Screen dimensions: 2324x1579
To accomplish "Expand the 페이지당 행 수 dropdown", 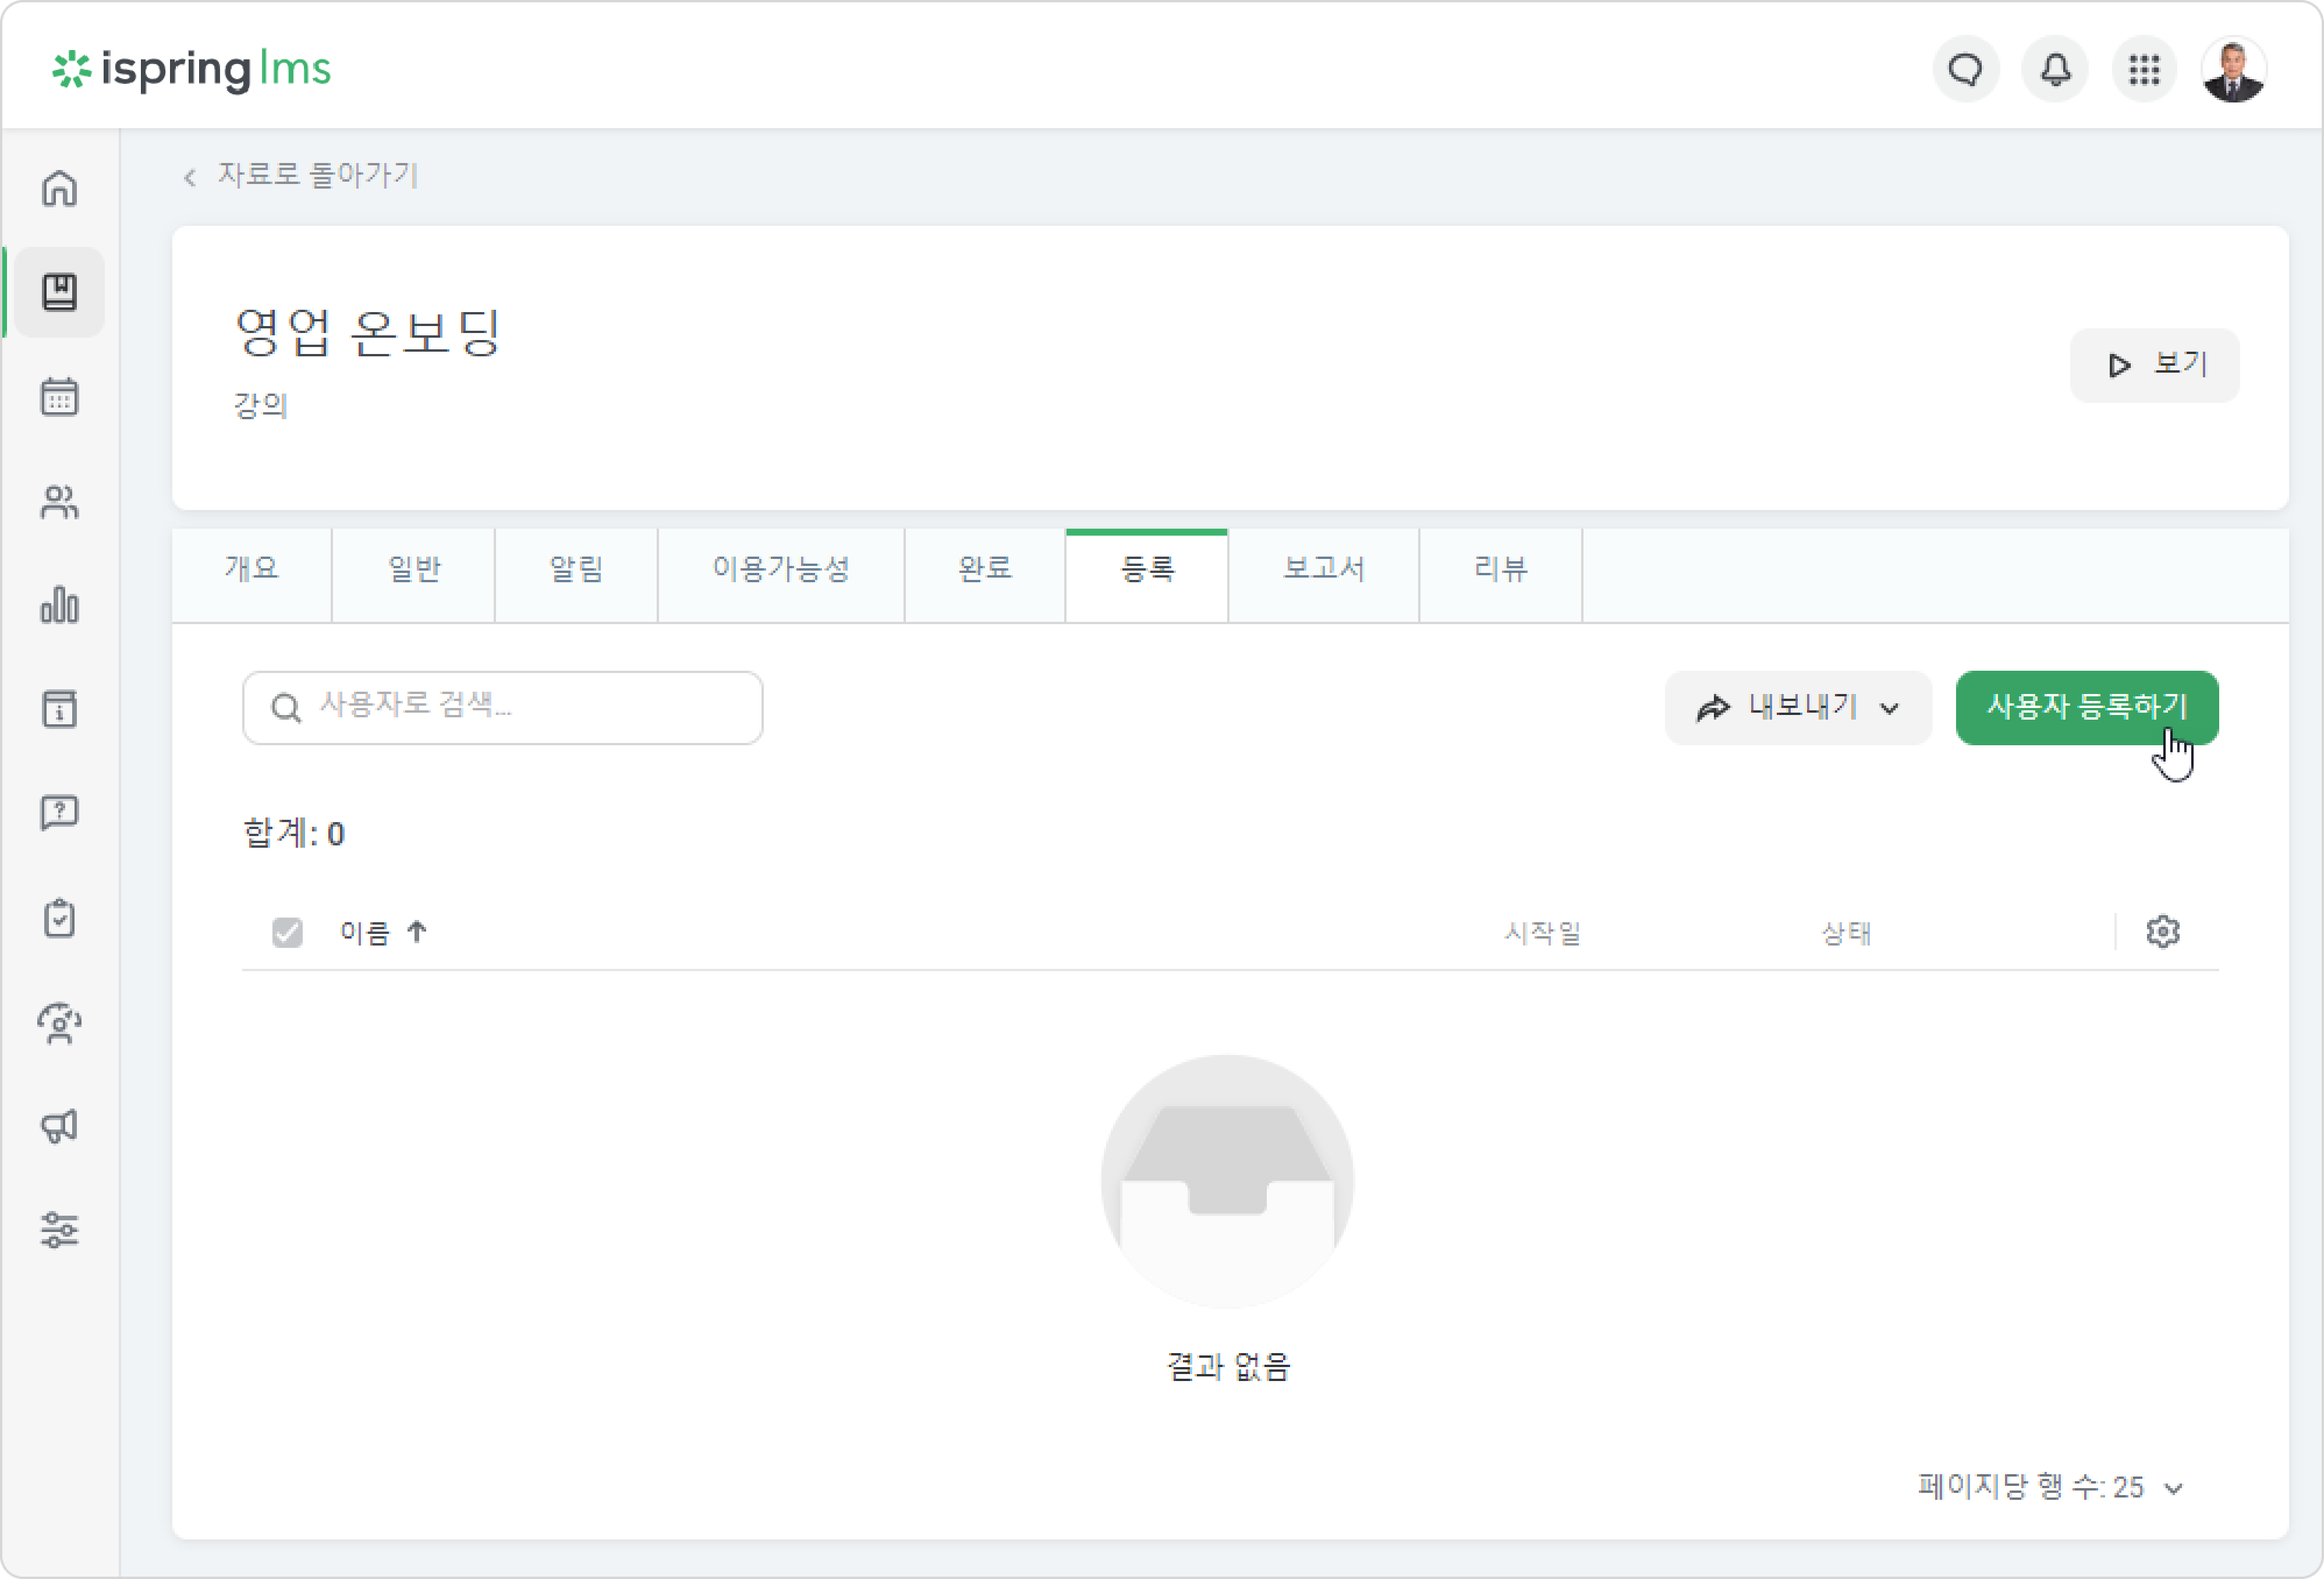I will pyautogui.click(x=2051, y=1487).
